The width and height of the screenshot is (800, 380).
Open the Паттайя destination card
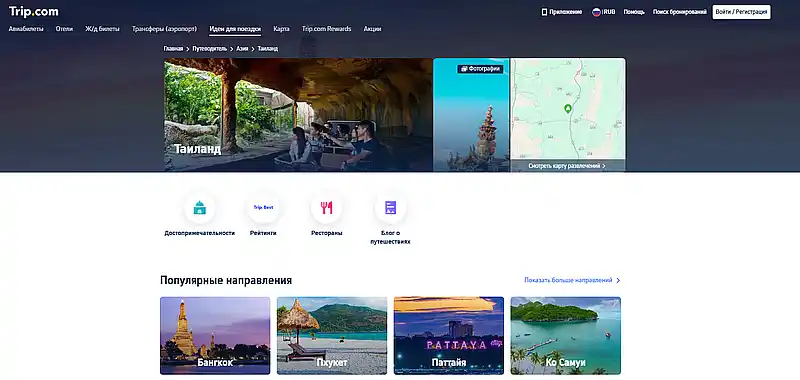(x=448, y=336)
